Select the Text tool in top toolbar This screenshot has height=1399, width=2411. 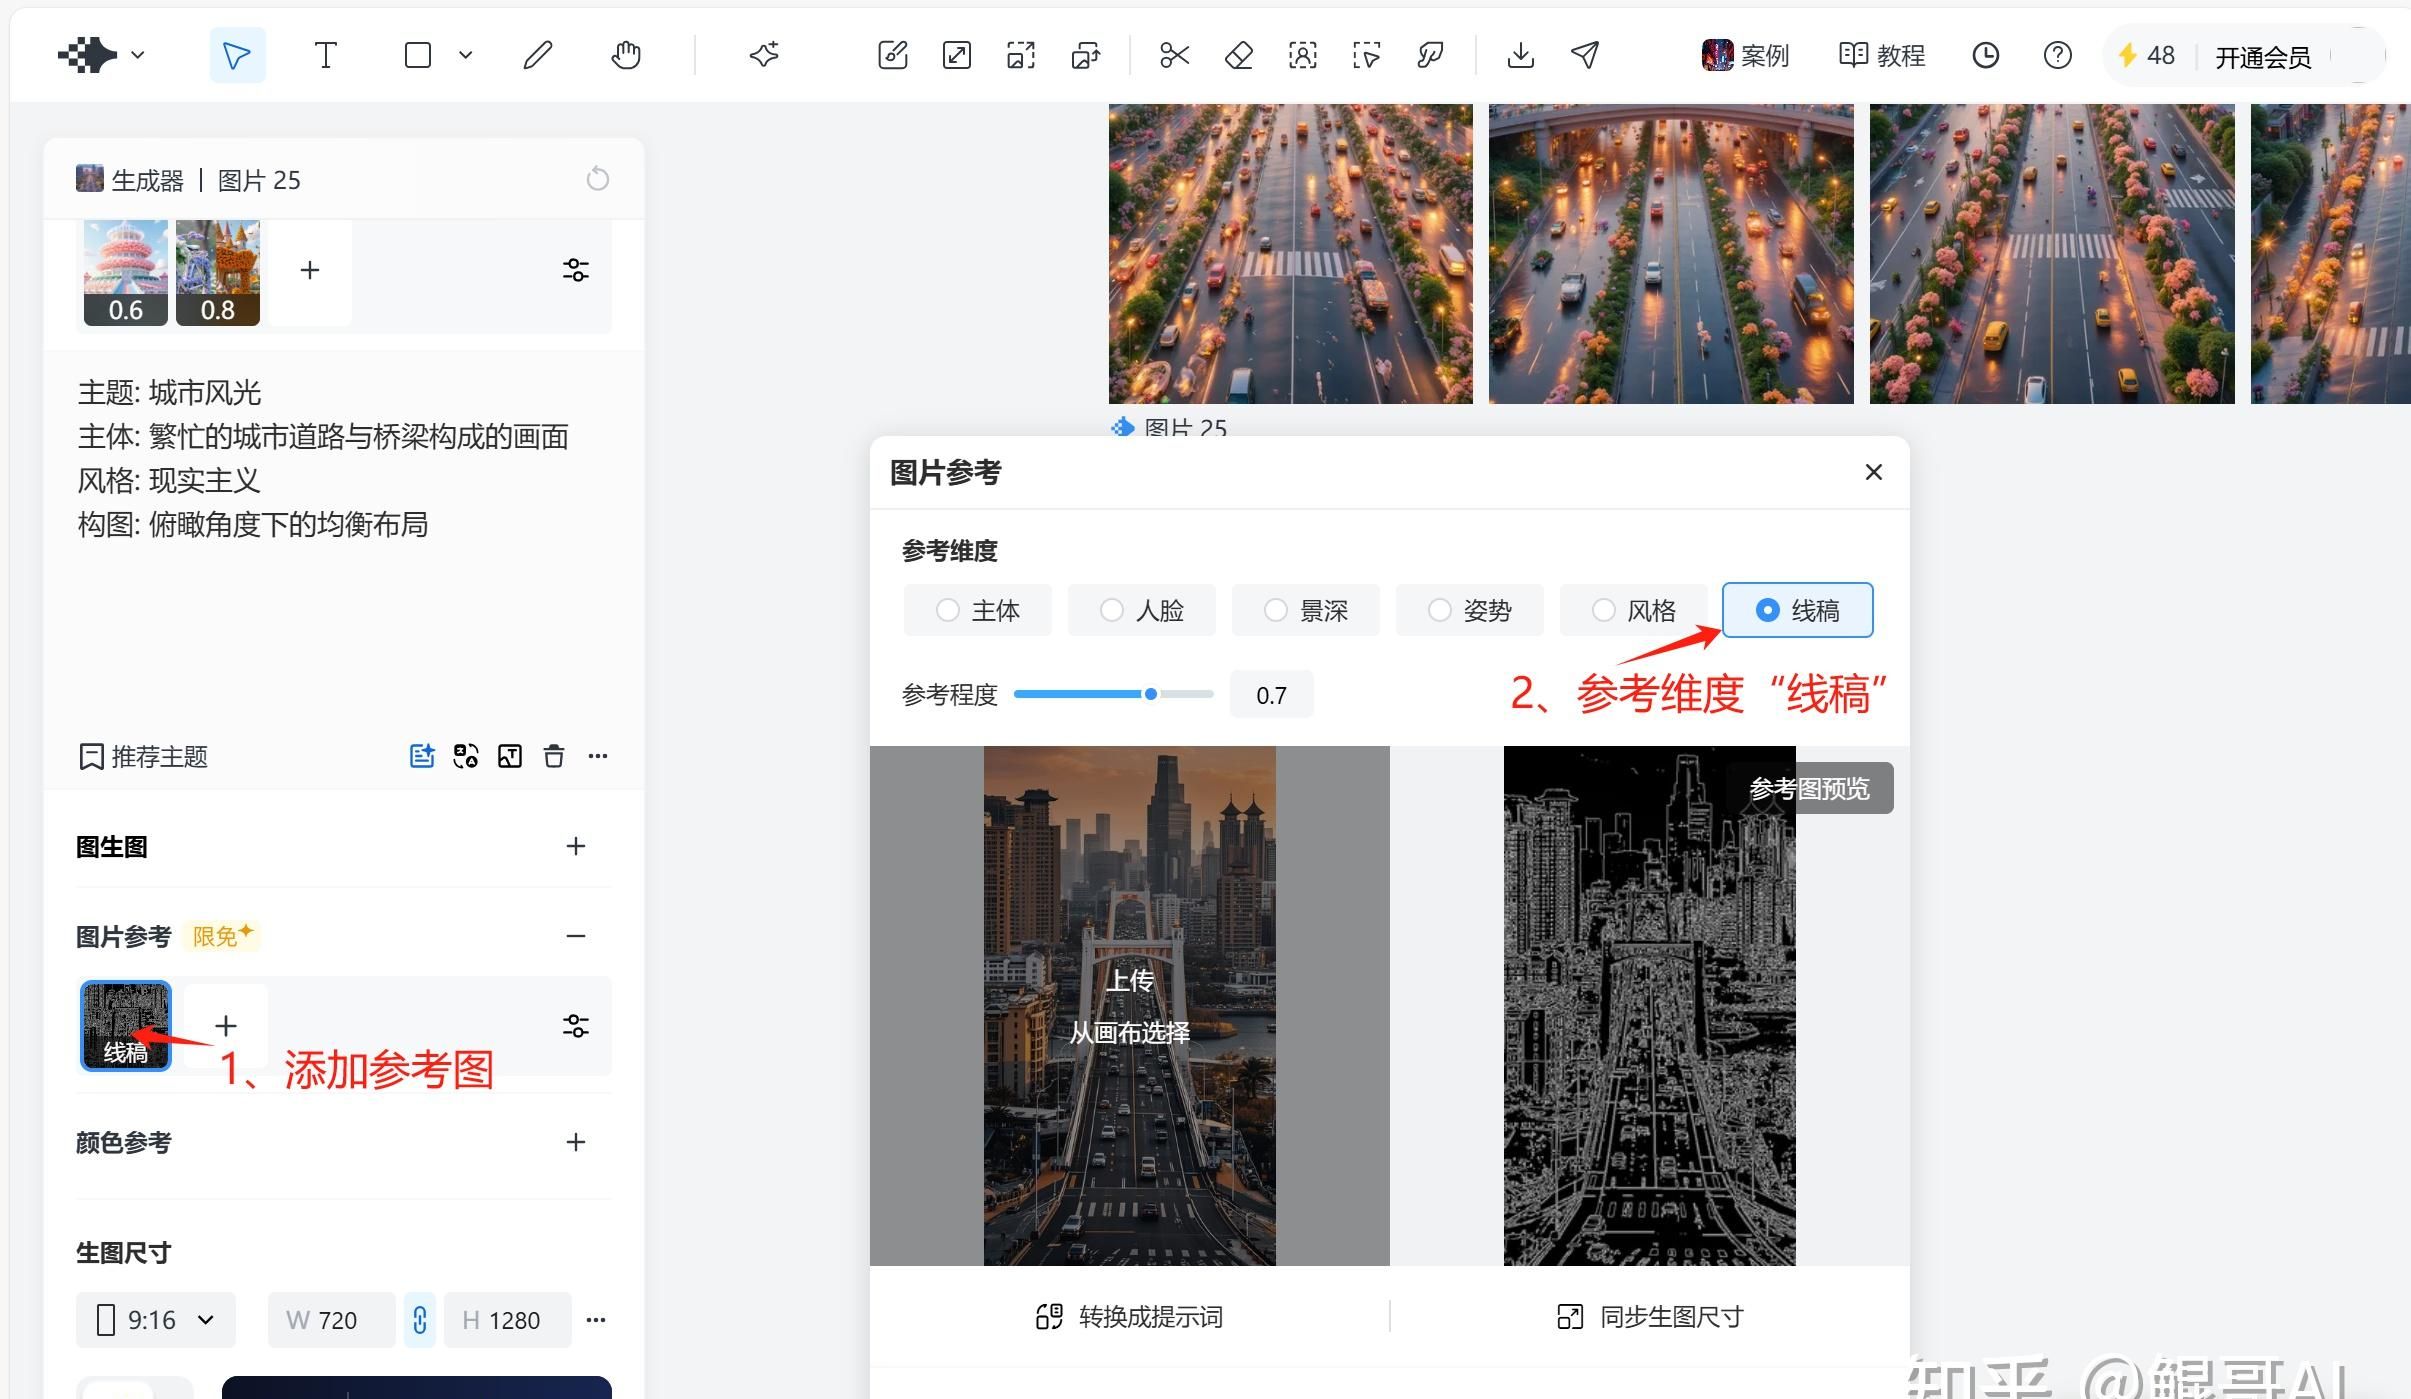(x=325, y=55)
